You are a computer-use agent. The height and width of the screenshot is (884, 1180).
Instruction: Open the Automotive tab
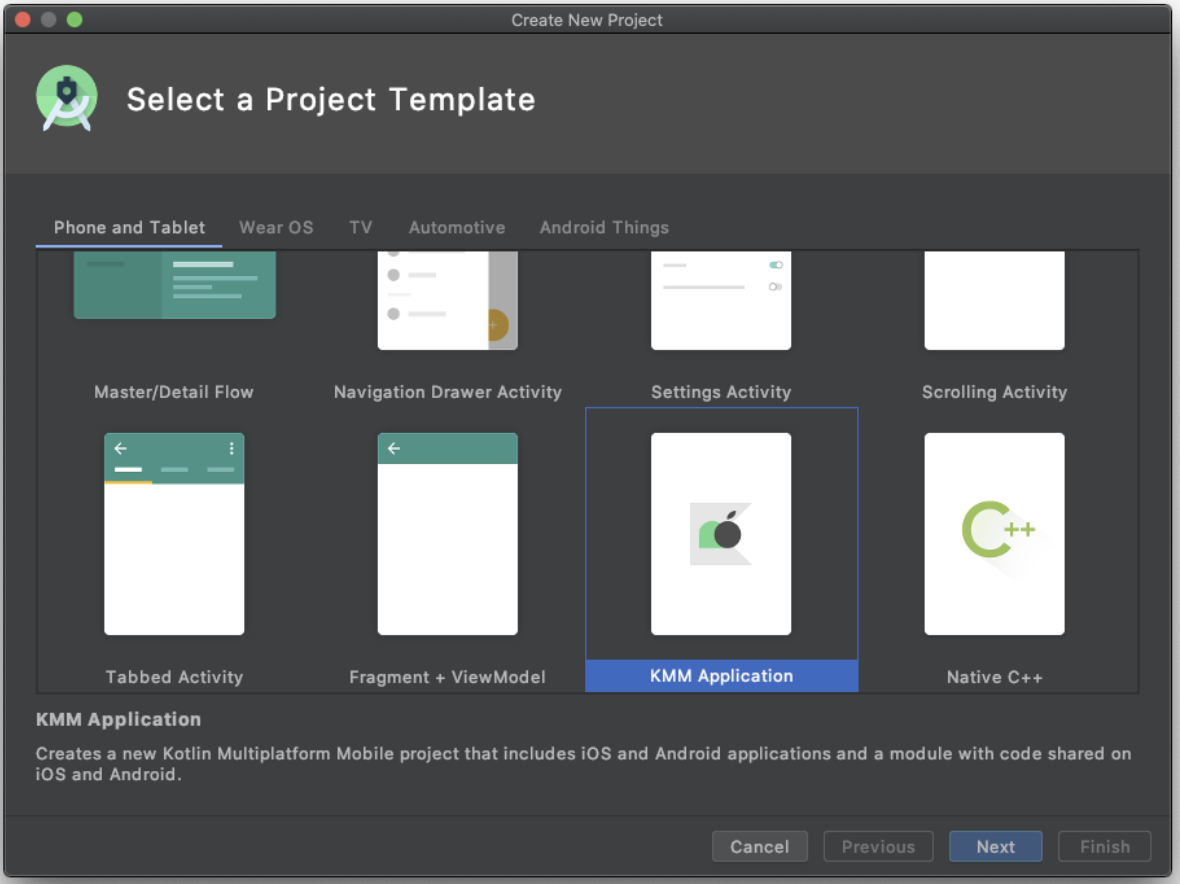pos(457,227)
